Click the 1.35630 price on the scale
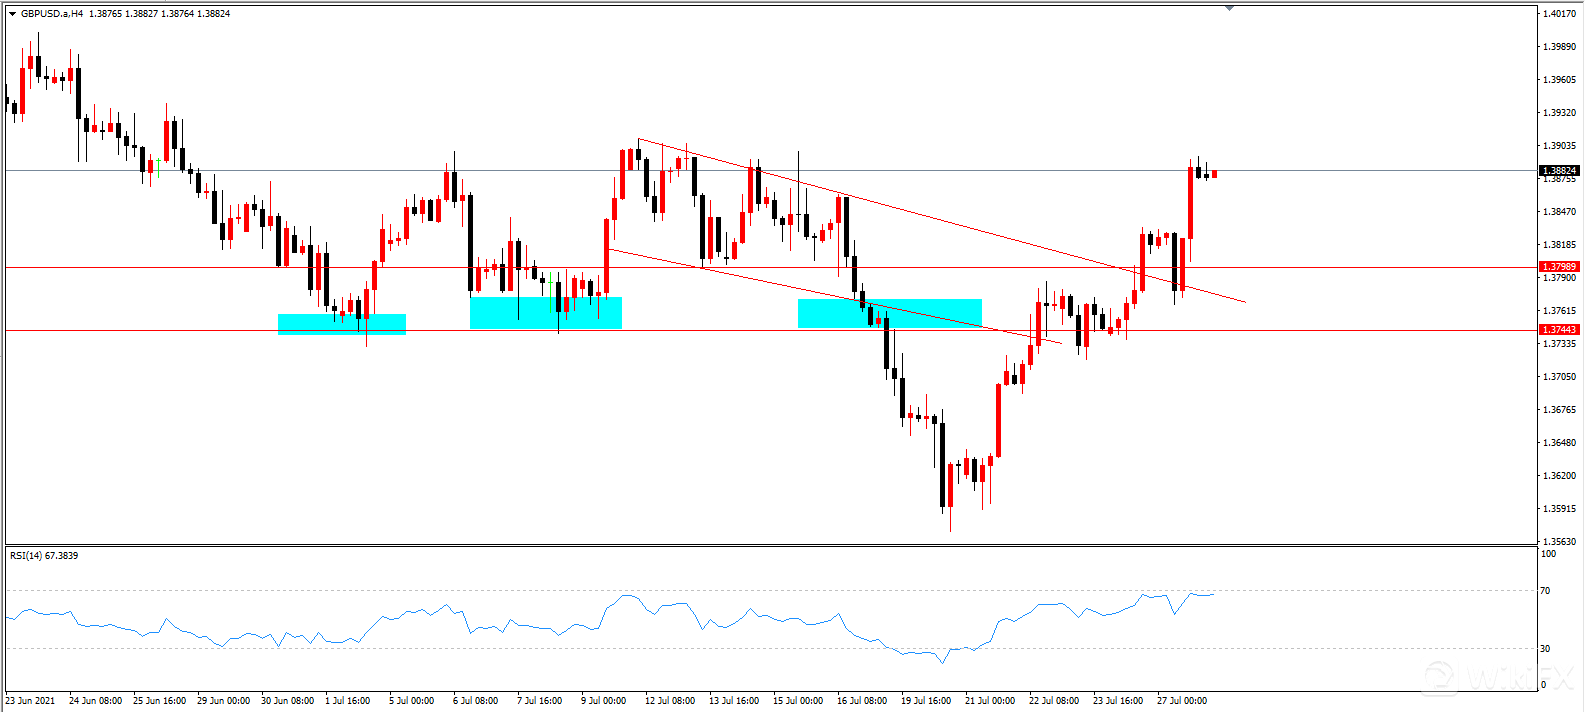The image size is (1585, 712). click(1559, 541)
